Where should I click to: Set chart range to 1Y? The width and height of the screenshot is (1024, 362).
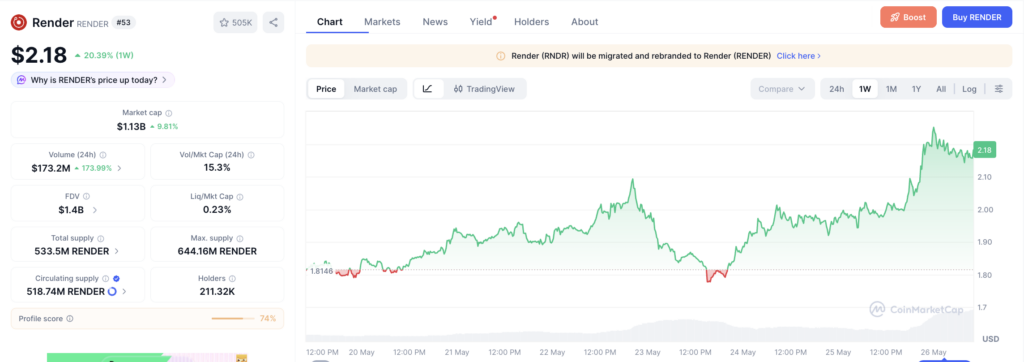click(x=916, y=89)
